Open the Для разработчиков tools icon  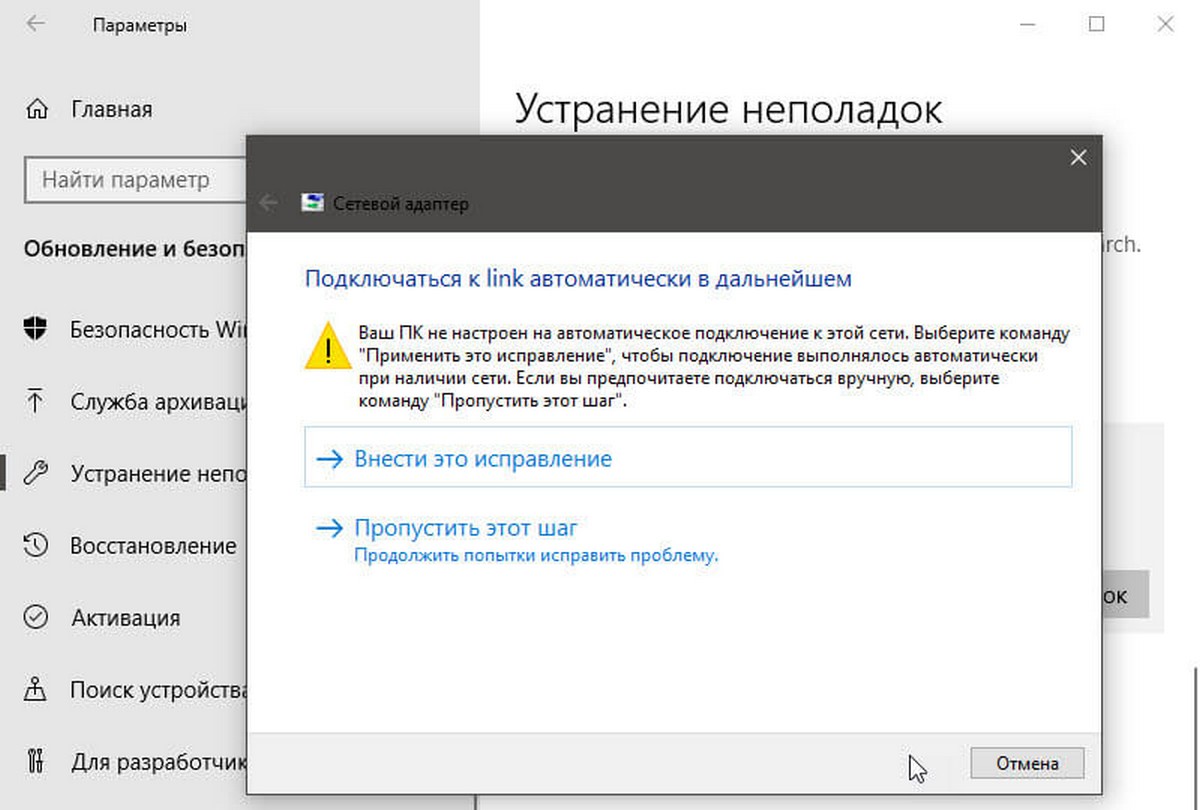pyautogui.click(x=36, y=762)
